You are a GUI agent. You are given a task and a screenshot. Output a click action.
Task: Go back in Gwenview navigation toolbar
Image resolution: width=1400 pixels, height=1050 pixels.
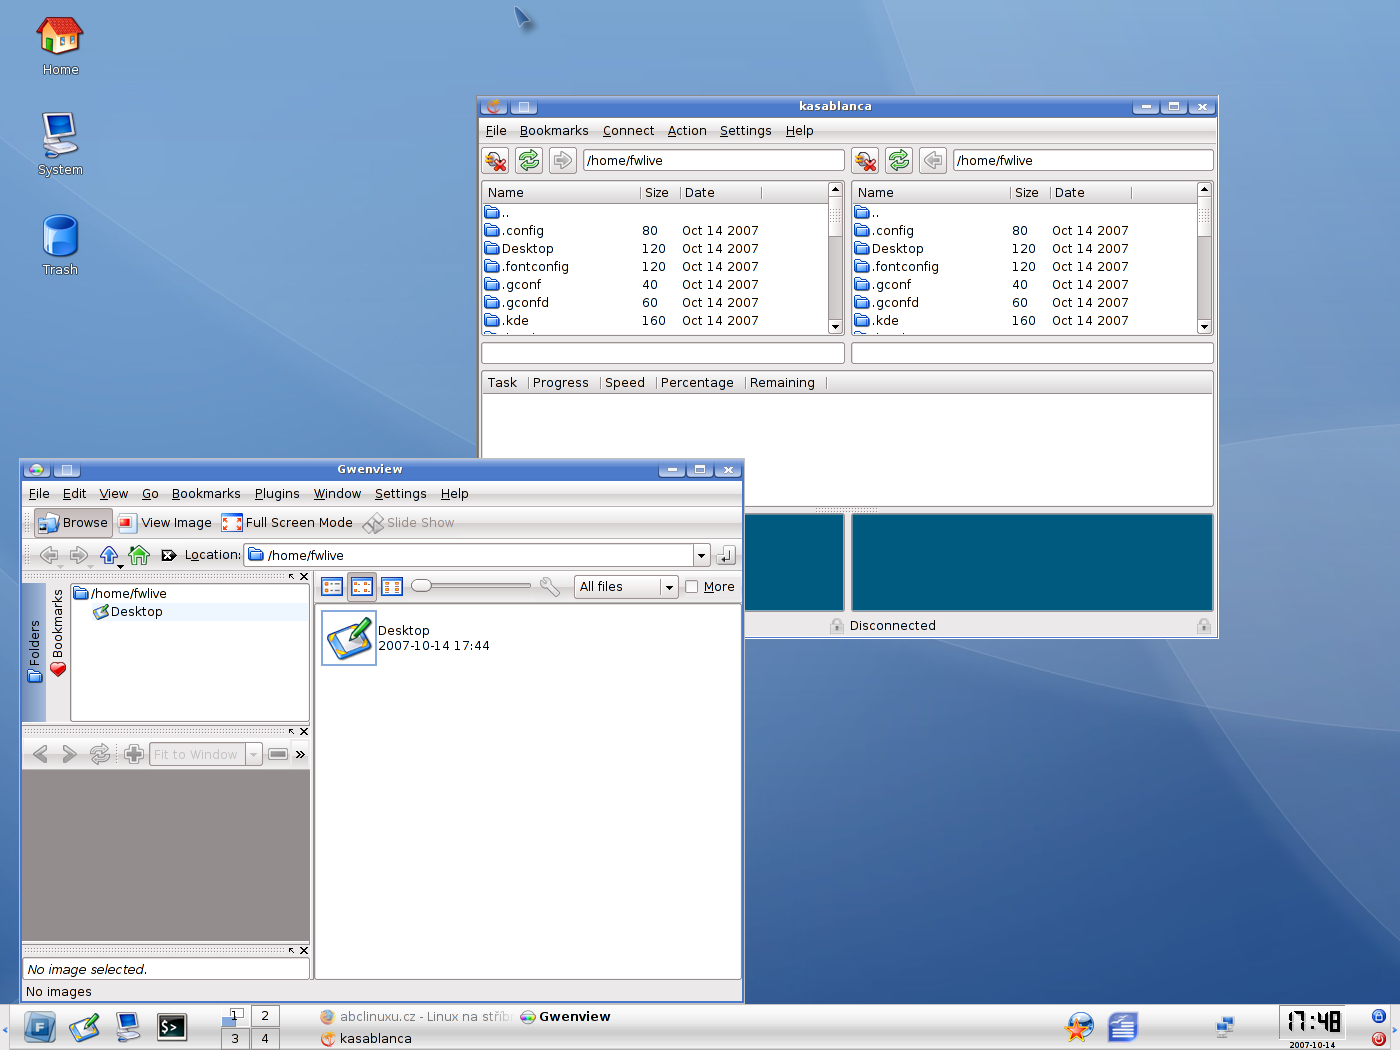click(48, 555)
